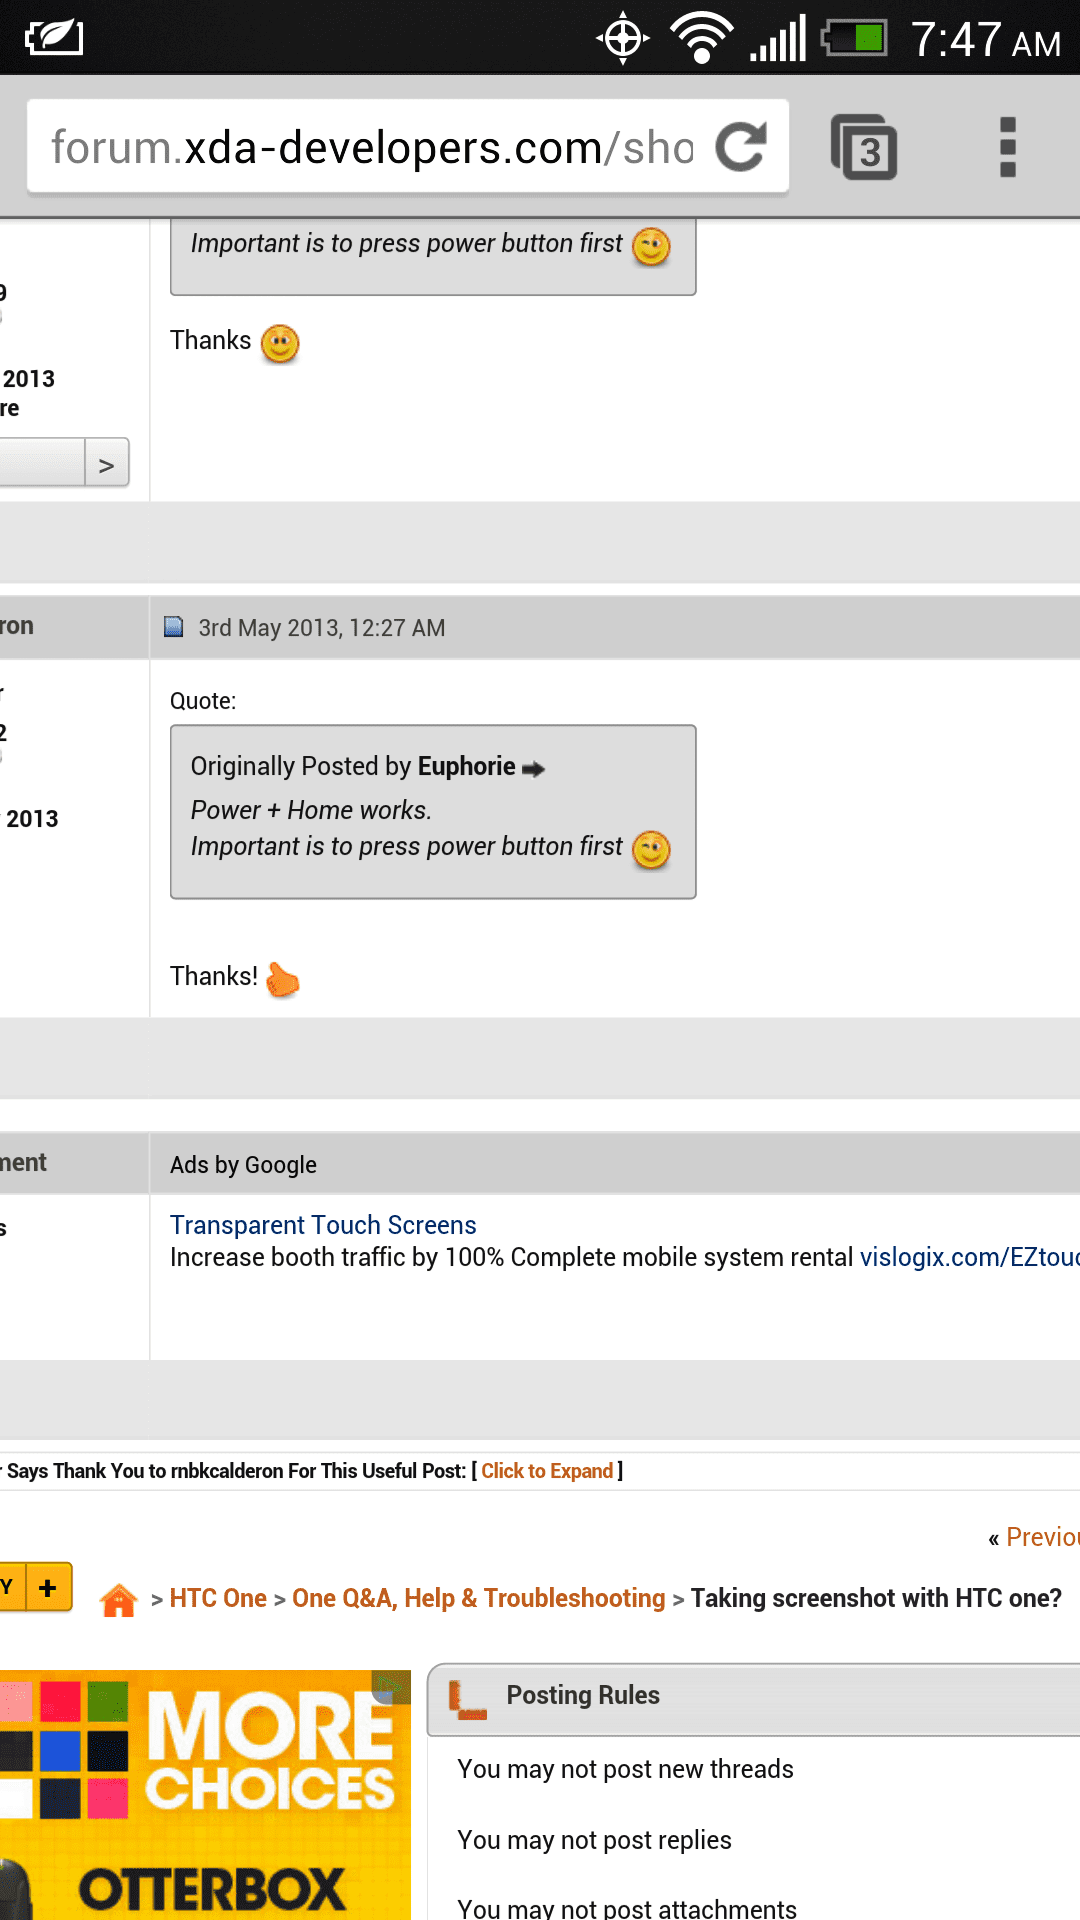Go to the Previous thread link
The height and width of the screenshot is (1920, 1080).
(x=1041, y=1537)
